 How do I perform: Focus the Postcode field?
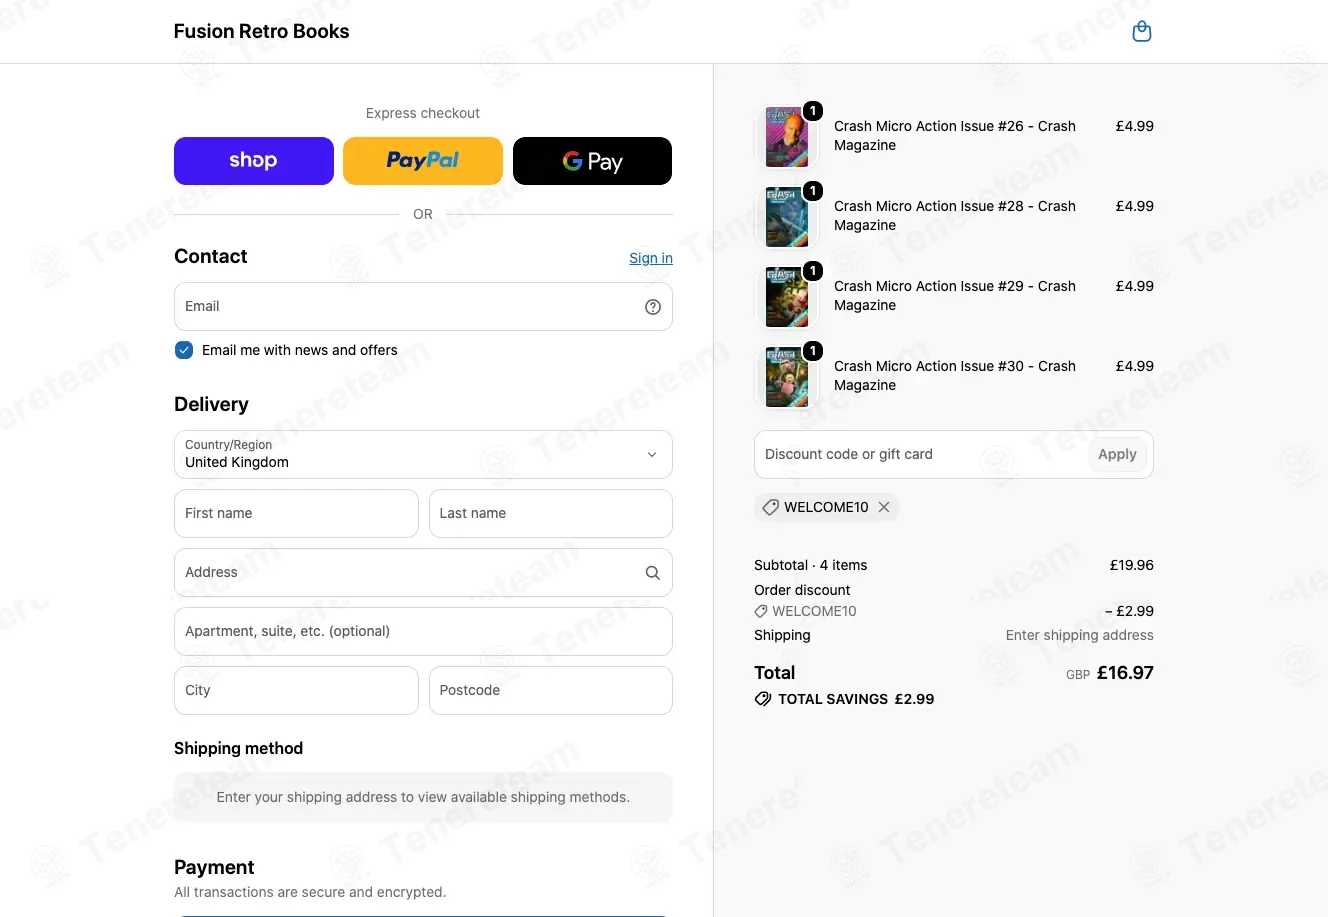tap(551, 690)
